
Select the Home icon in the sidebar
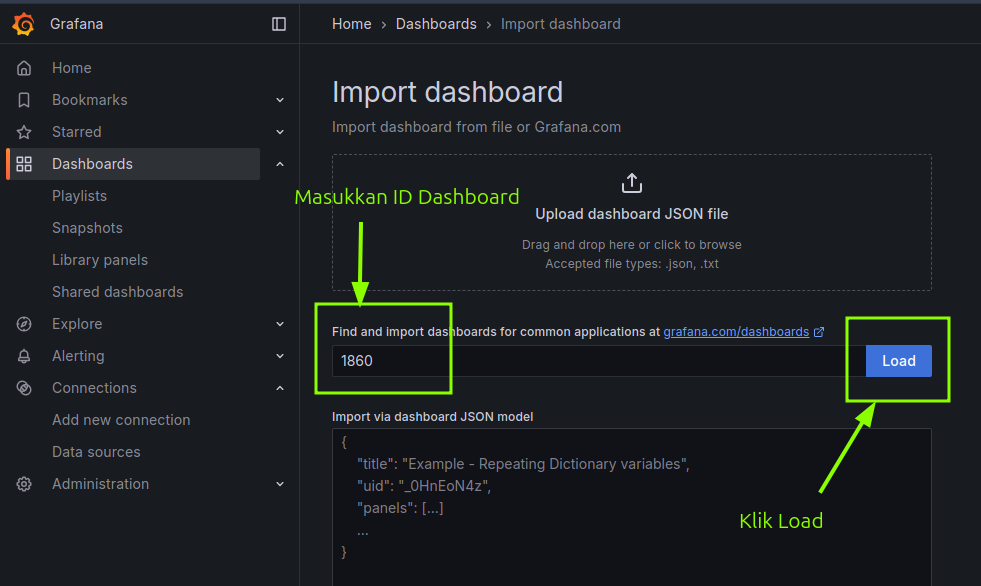coord(23,67)
